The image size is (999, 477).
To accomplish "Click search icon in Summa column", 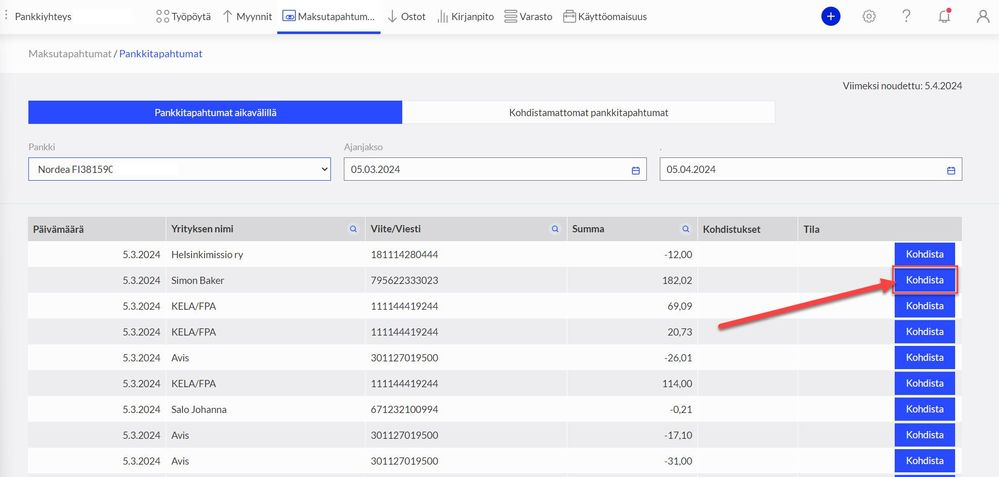I will [686, 229].
